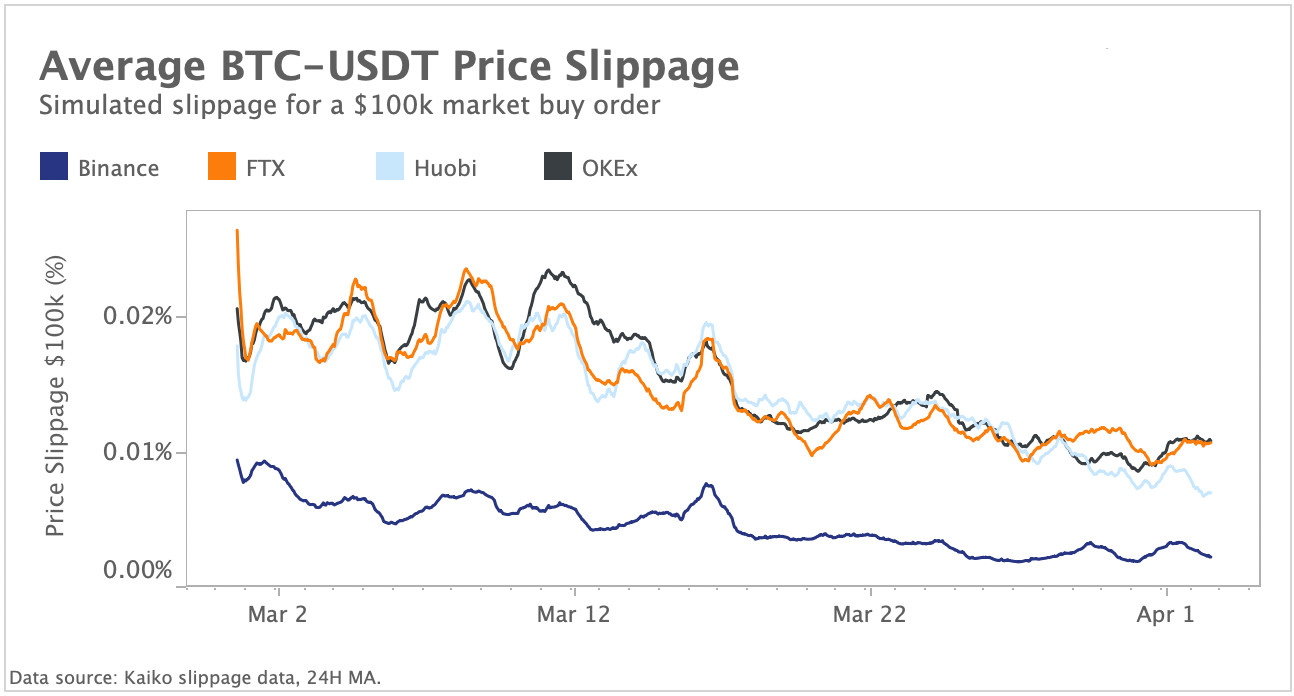Viewport: 1294px width, 696px height.
Task: Click the dark blue Binance legend swatch
Action: click(54, 167)
